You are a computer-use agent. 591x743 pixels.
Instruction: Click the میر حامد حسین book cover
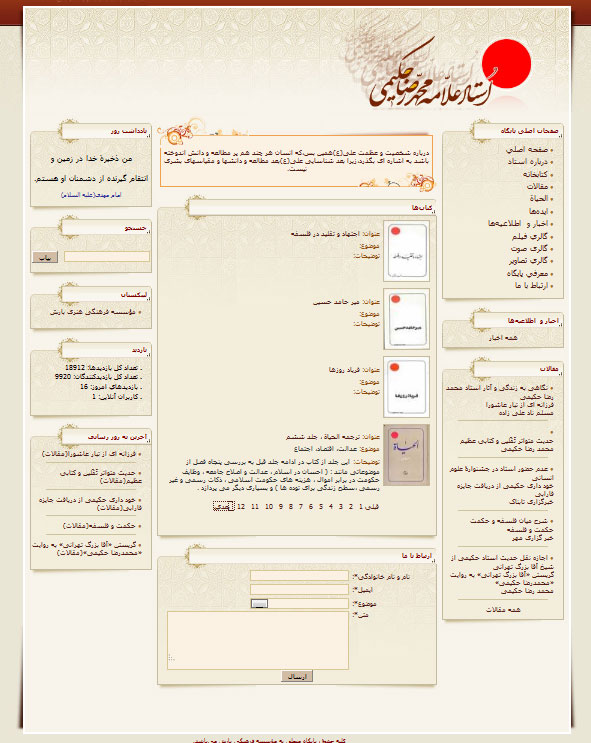(x=407, y=319)
